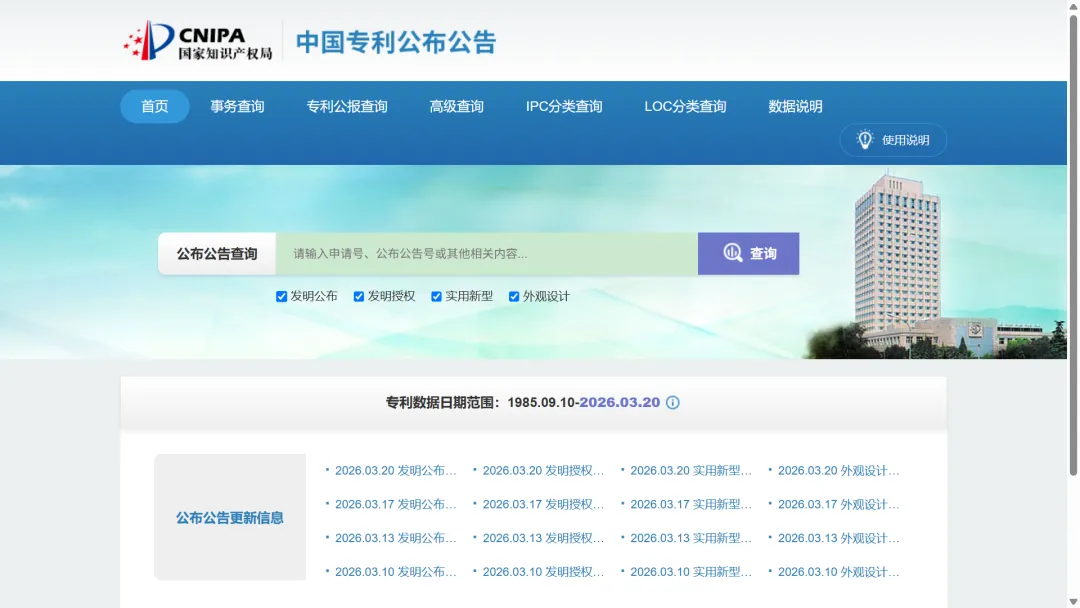Click the 使用说明 button

893,140
